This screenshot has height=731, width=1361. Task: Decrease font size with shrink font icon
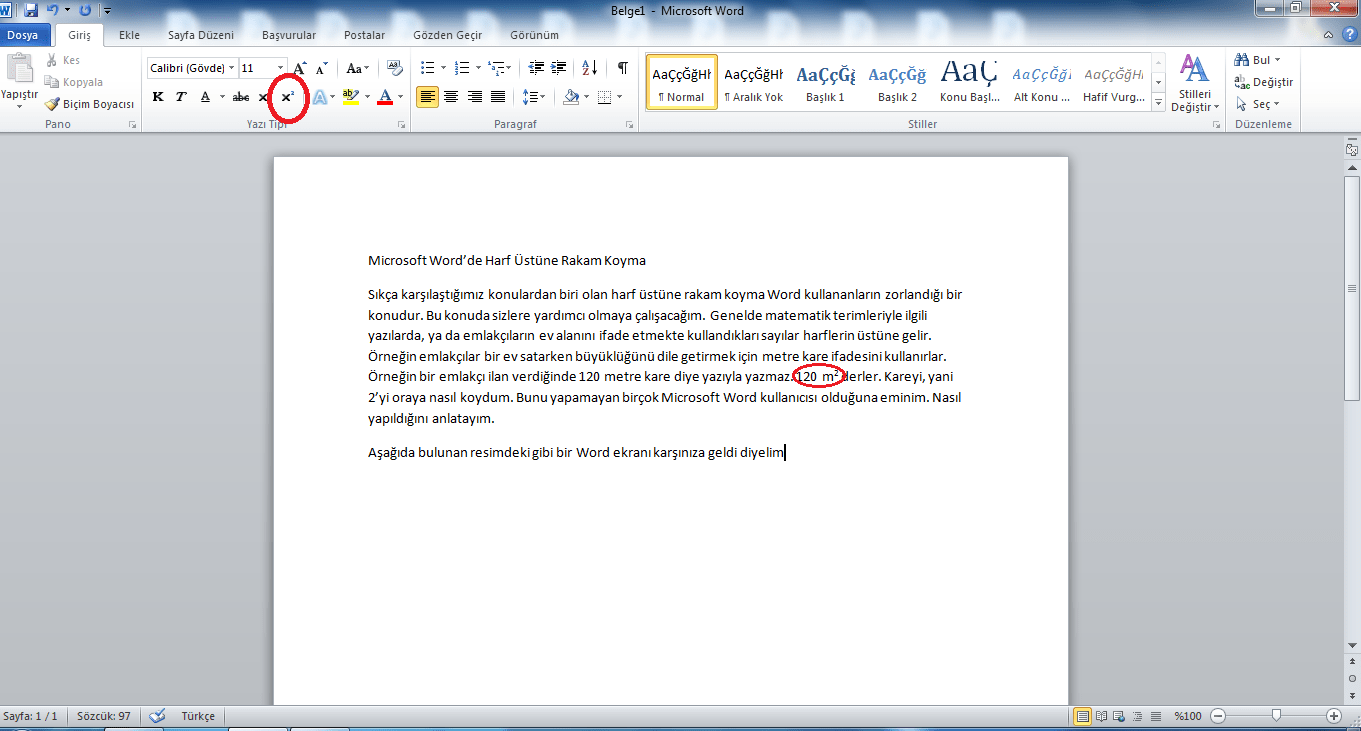point(322,68)
